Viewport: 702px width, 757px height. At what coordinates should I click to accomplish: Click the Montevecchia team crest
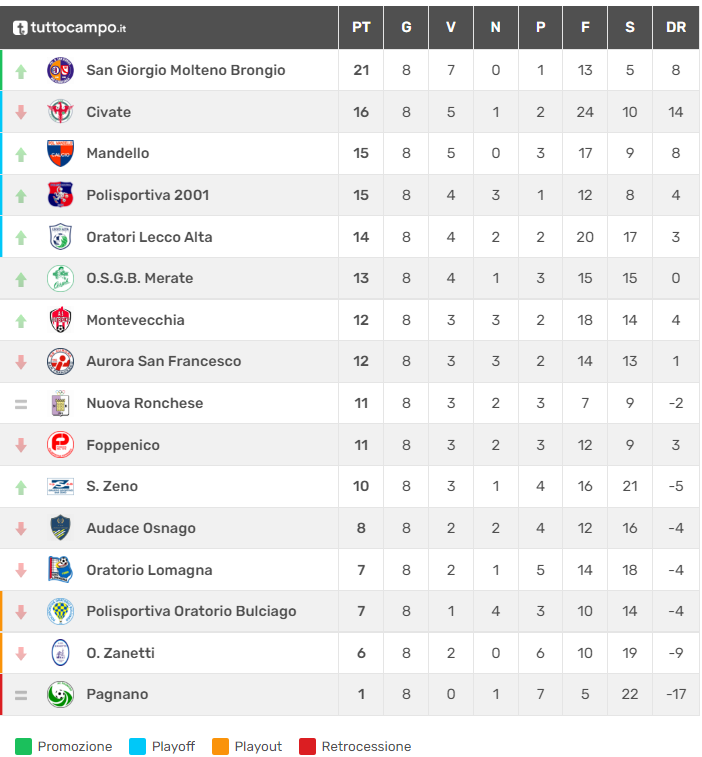[x=61, y=320]
